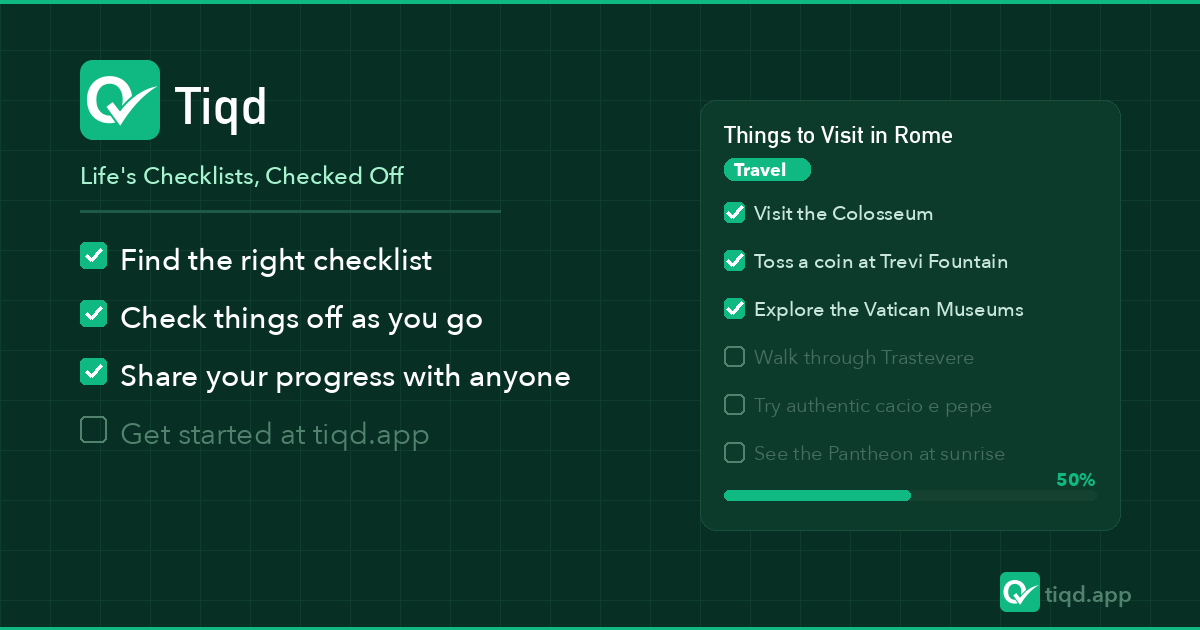The height and width of the screenshot is (630, 1200).
Task: Uncheck Visit the Colosseum item
Action: click(x=735, y=213)
